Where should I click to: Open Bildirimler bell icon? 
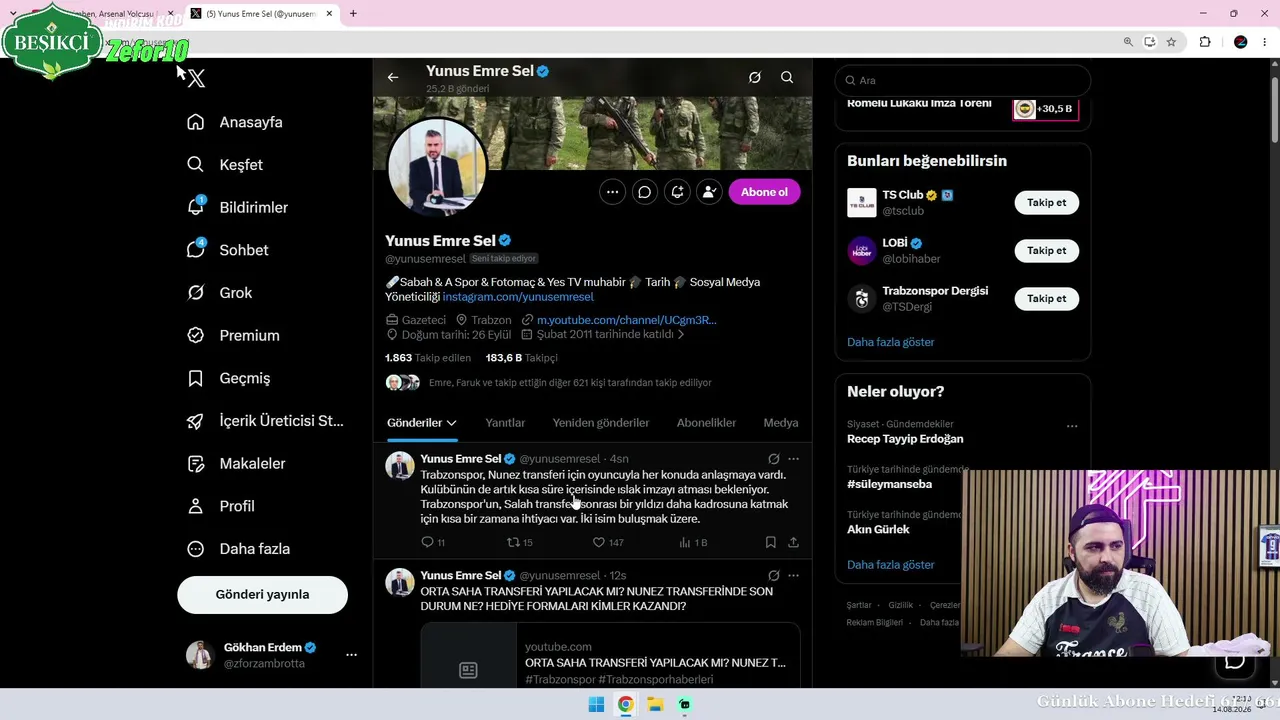pyautogui.click(x=196, y=207)
